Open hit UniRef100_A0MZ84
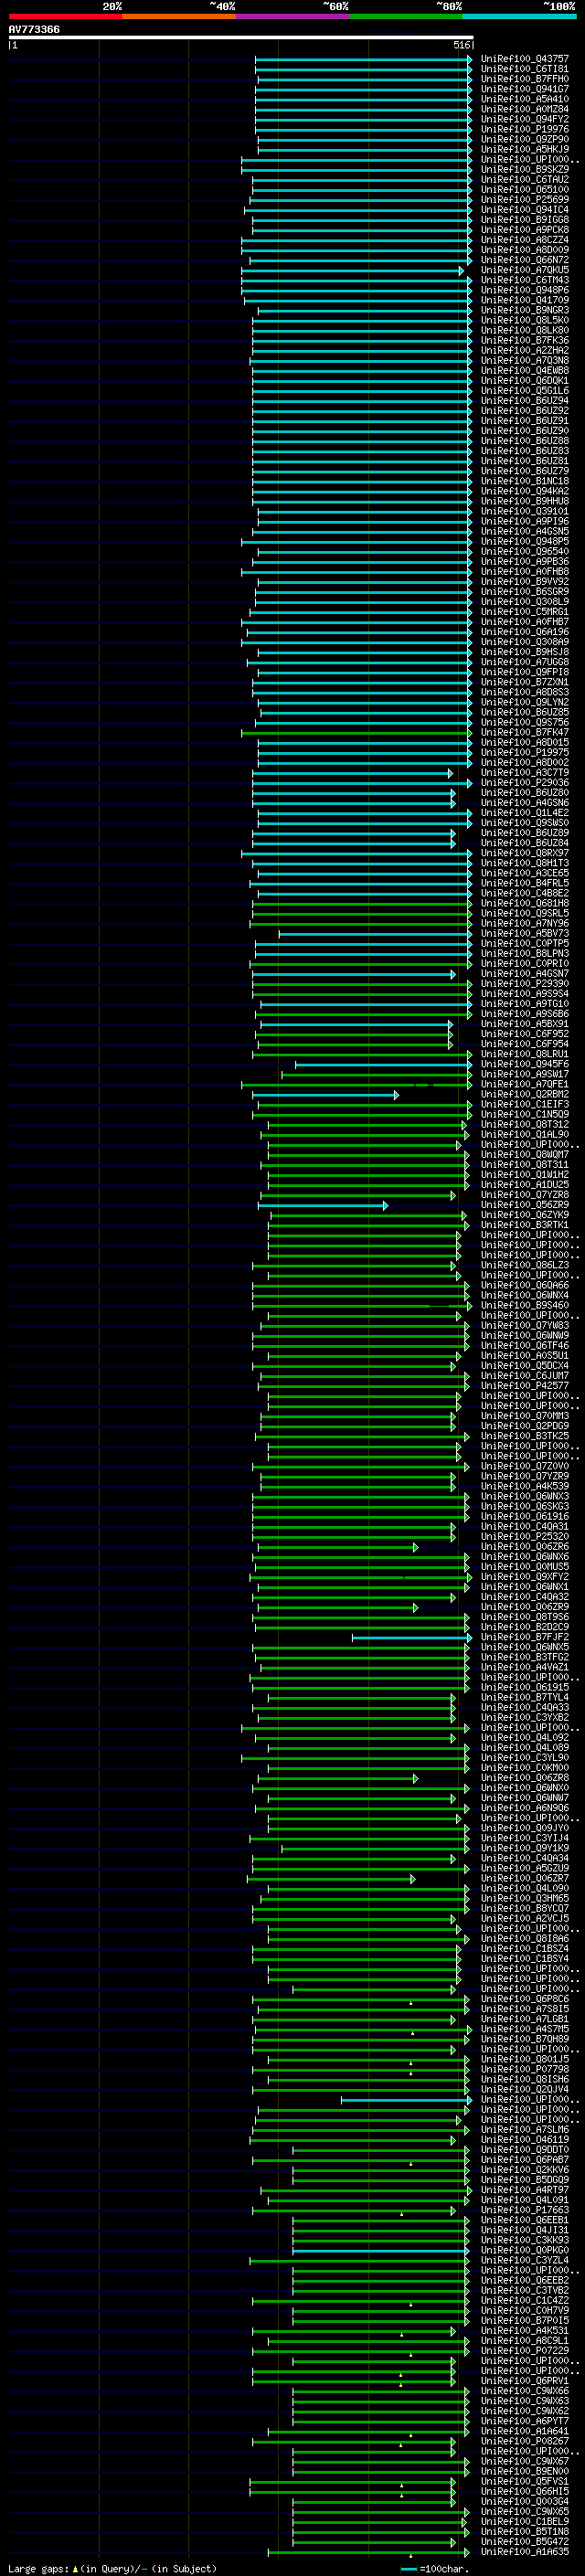This screenshot has height=2576, width=585. [525, 109]
